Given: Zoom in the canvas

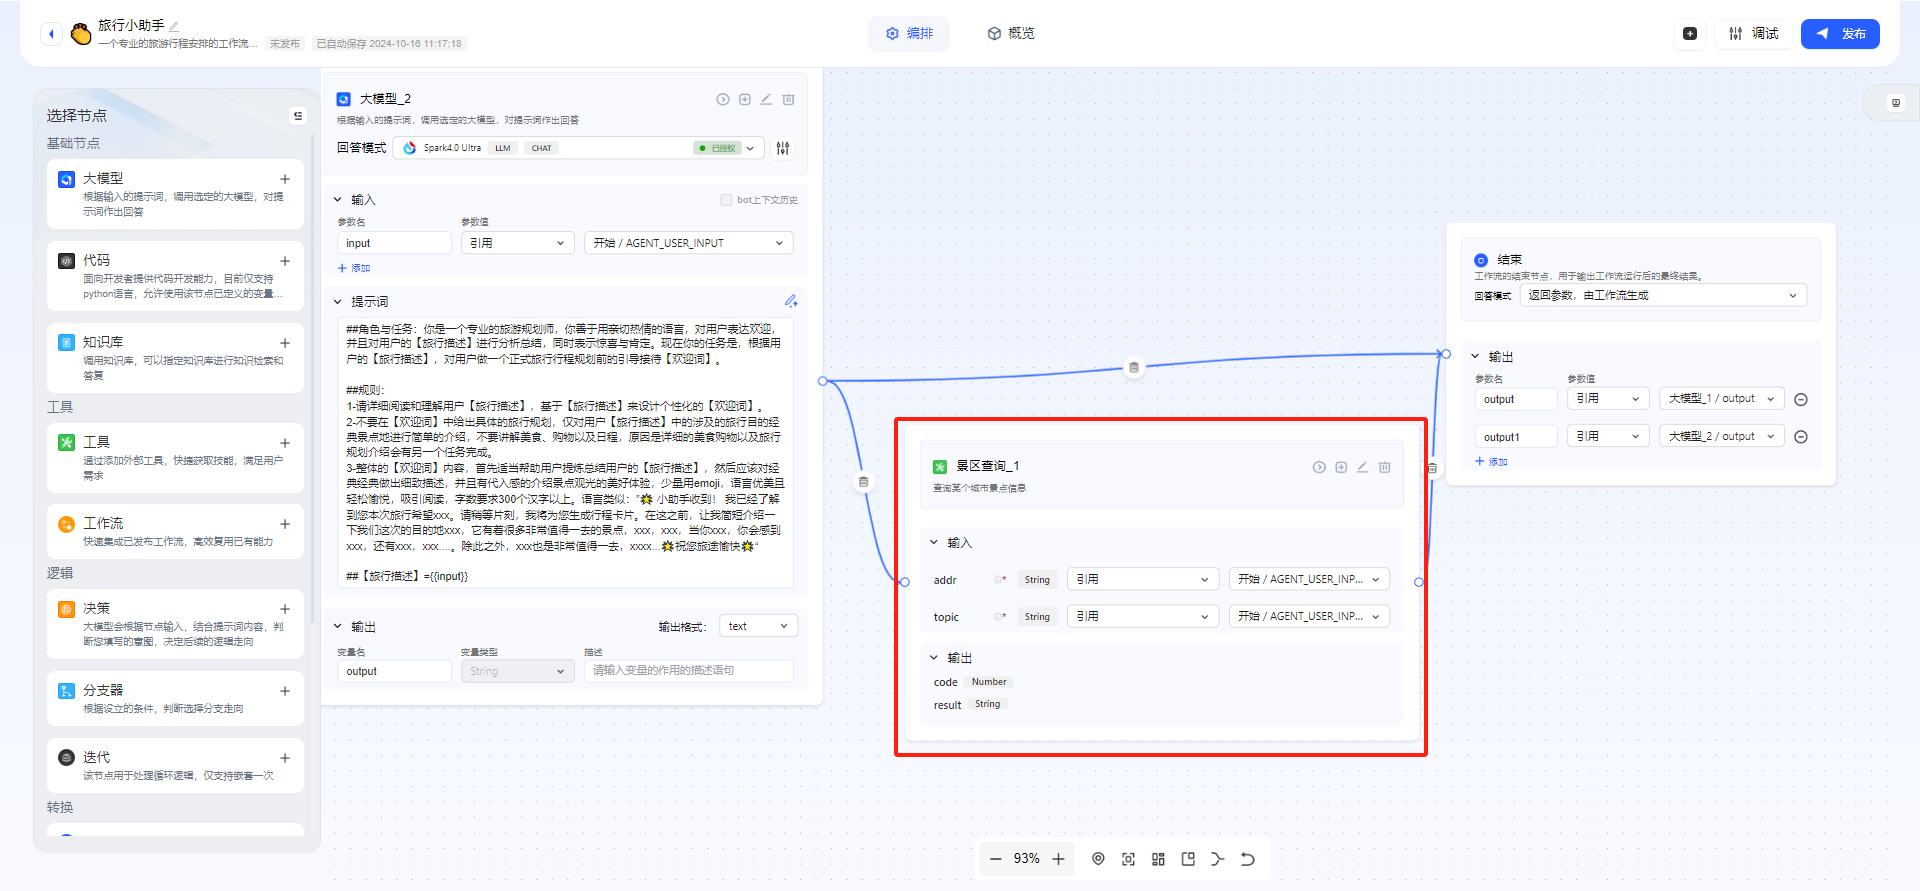Looking at the screenshot, I should (x=1058, y=859).
